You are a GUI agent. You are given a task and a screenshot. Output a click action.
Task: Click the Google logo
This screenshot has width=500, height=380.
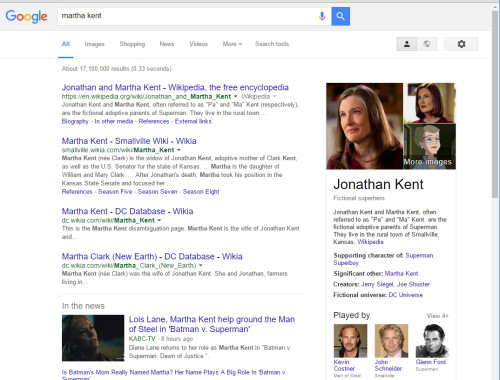tap(26, 16)
